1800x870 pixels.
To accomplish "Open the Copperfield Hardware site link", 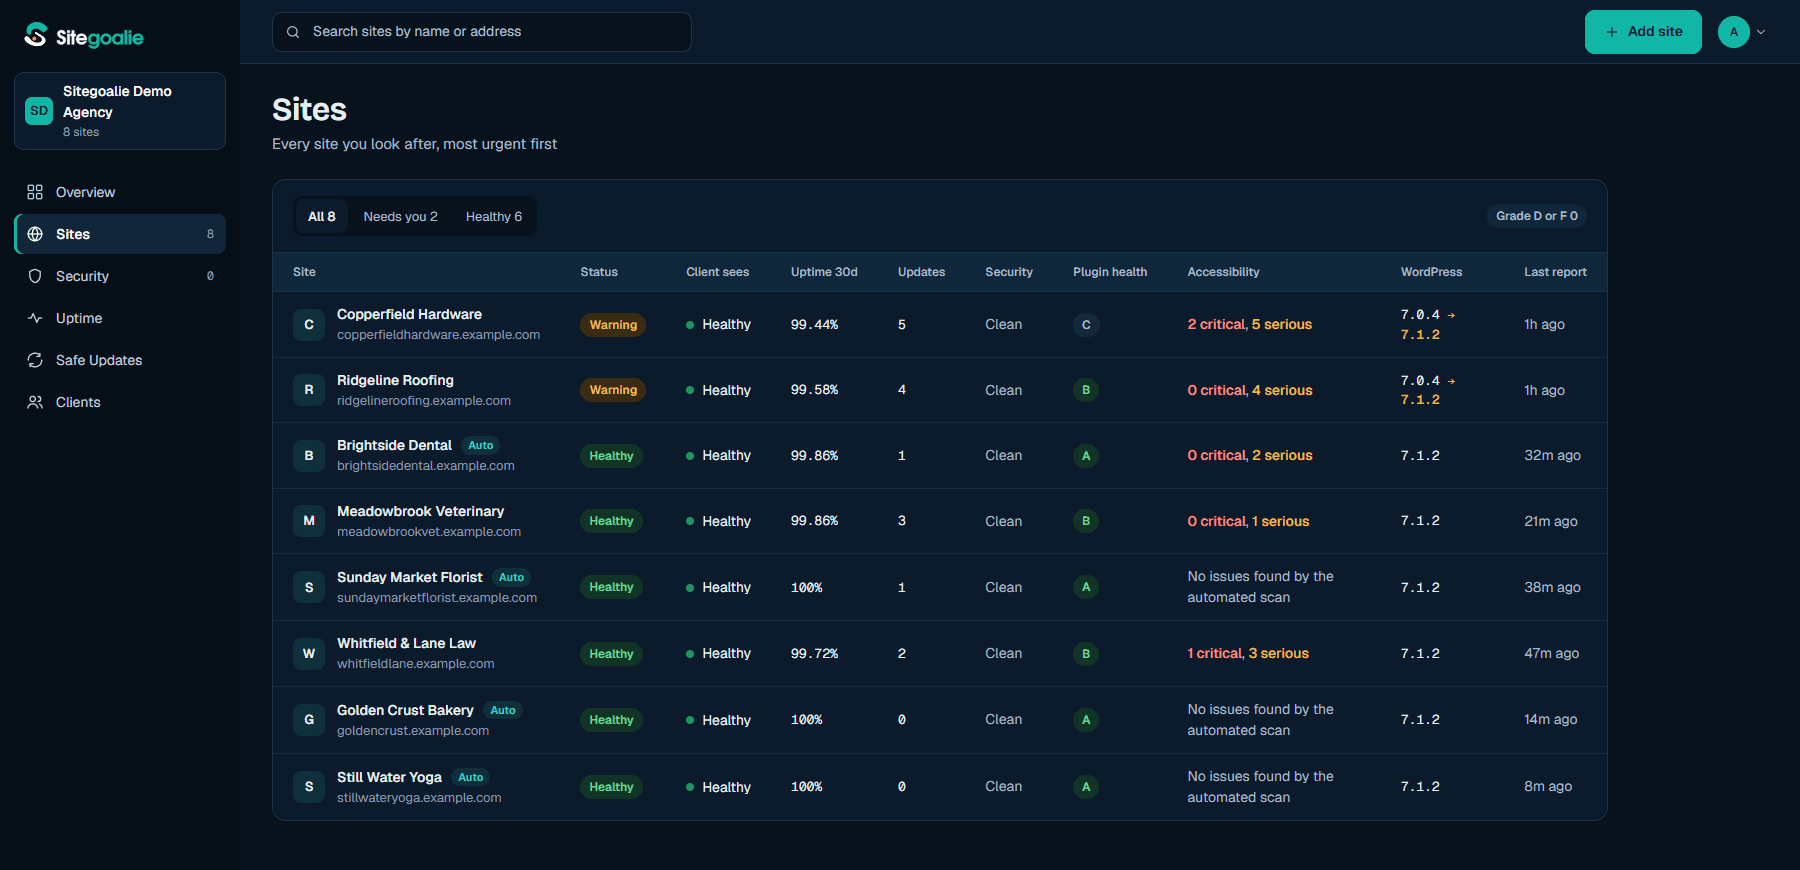I will click(x=409, y=314).
